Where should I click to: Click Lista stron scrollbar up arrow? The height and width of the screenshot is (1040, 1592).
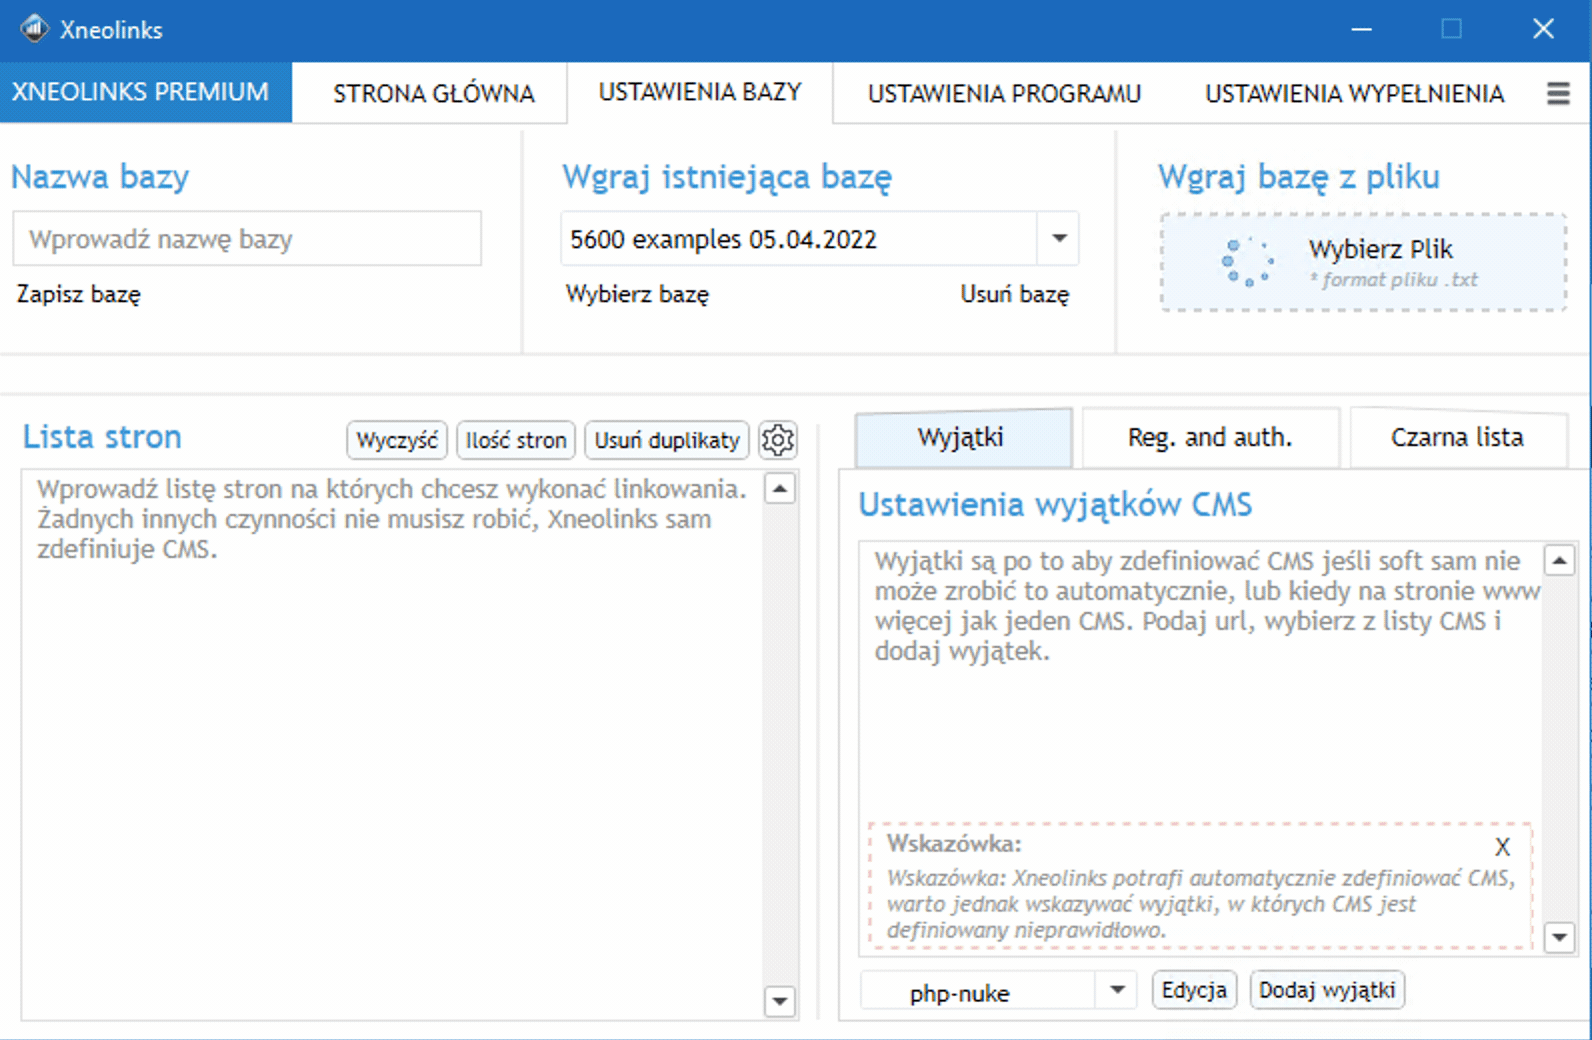(x=780, y=488)
